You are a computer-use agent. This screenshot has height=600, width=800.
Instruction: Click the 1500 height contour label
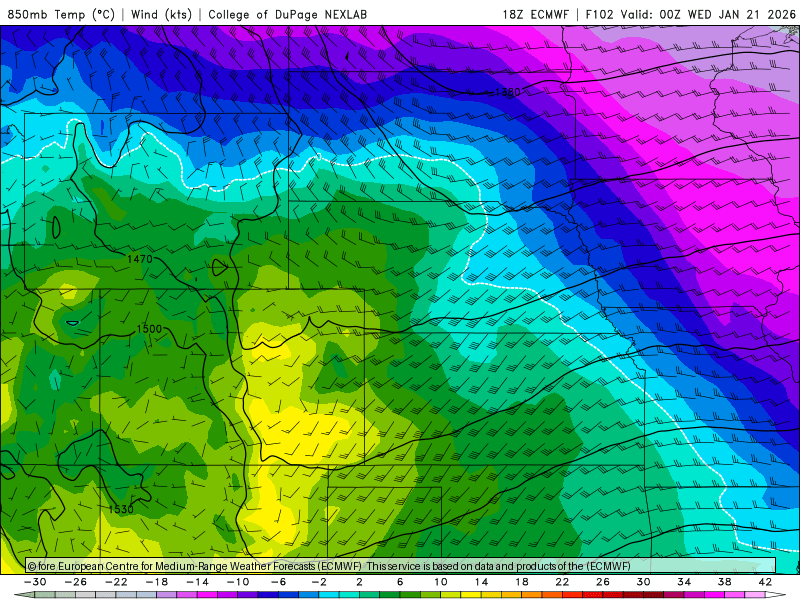point(149,329)
